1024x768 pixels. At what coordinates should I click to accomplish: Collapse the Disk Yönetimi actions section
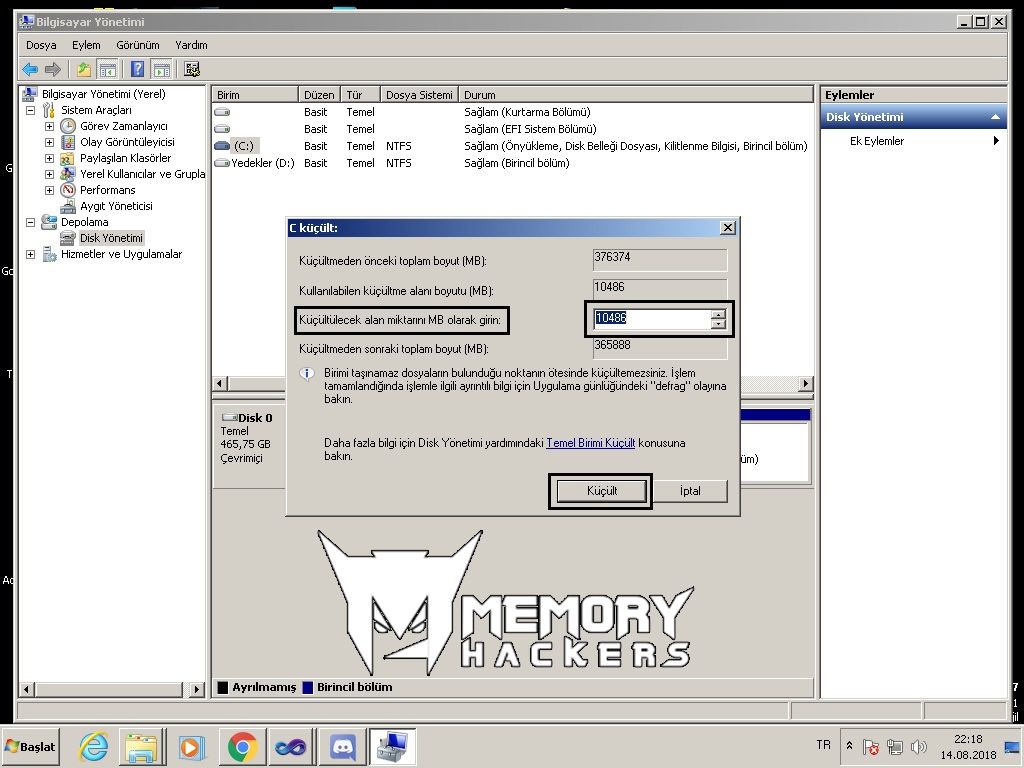coord(995,117)
